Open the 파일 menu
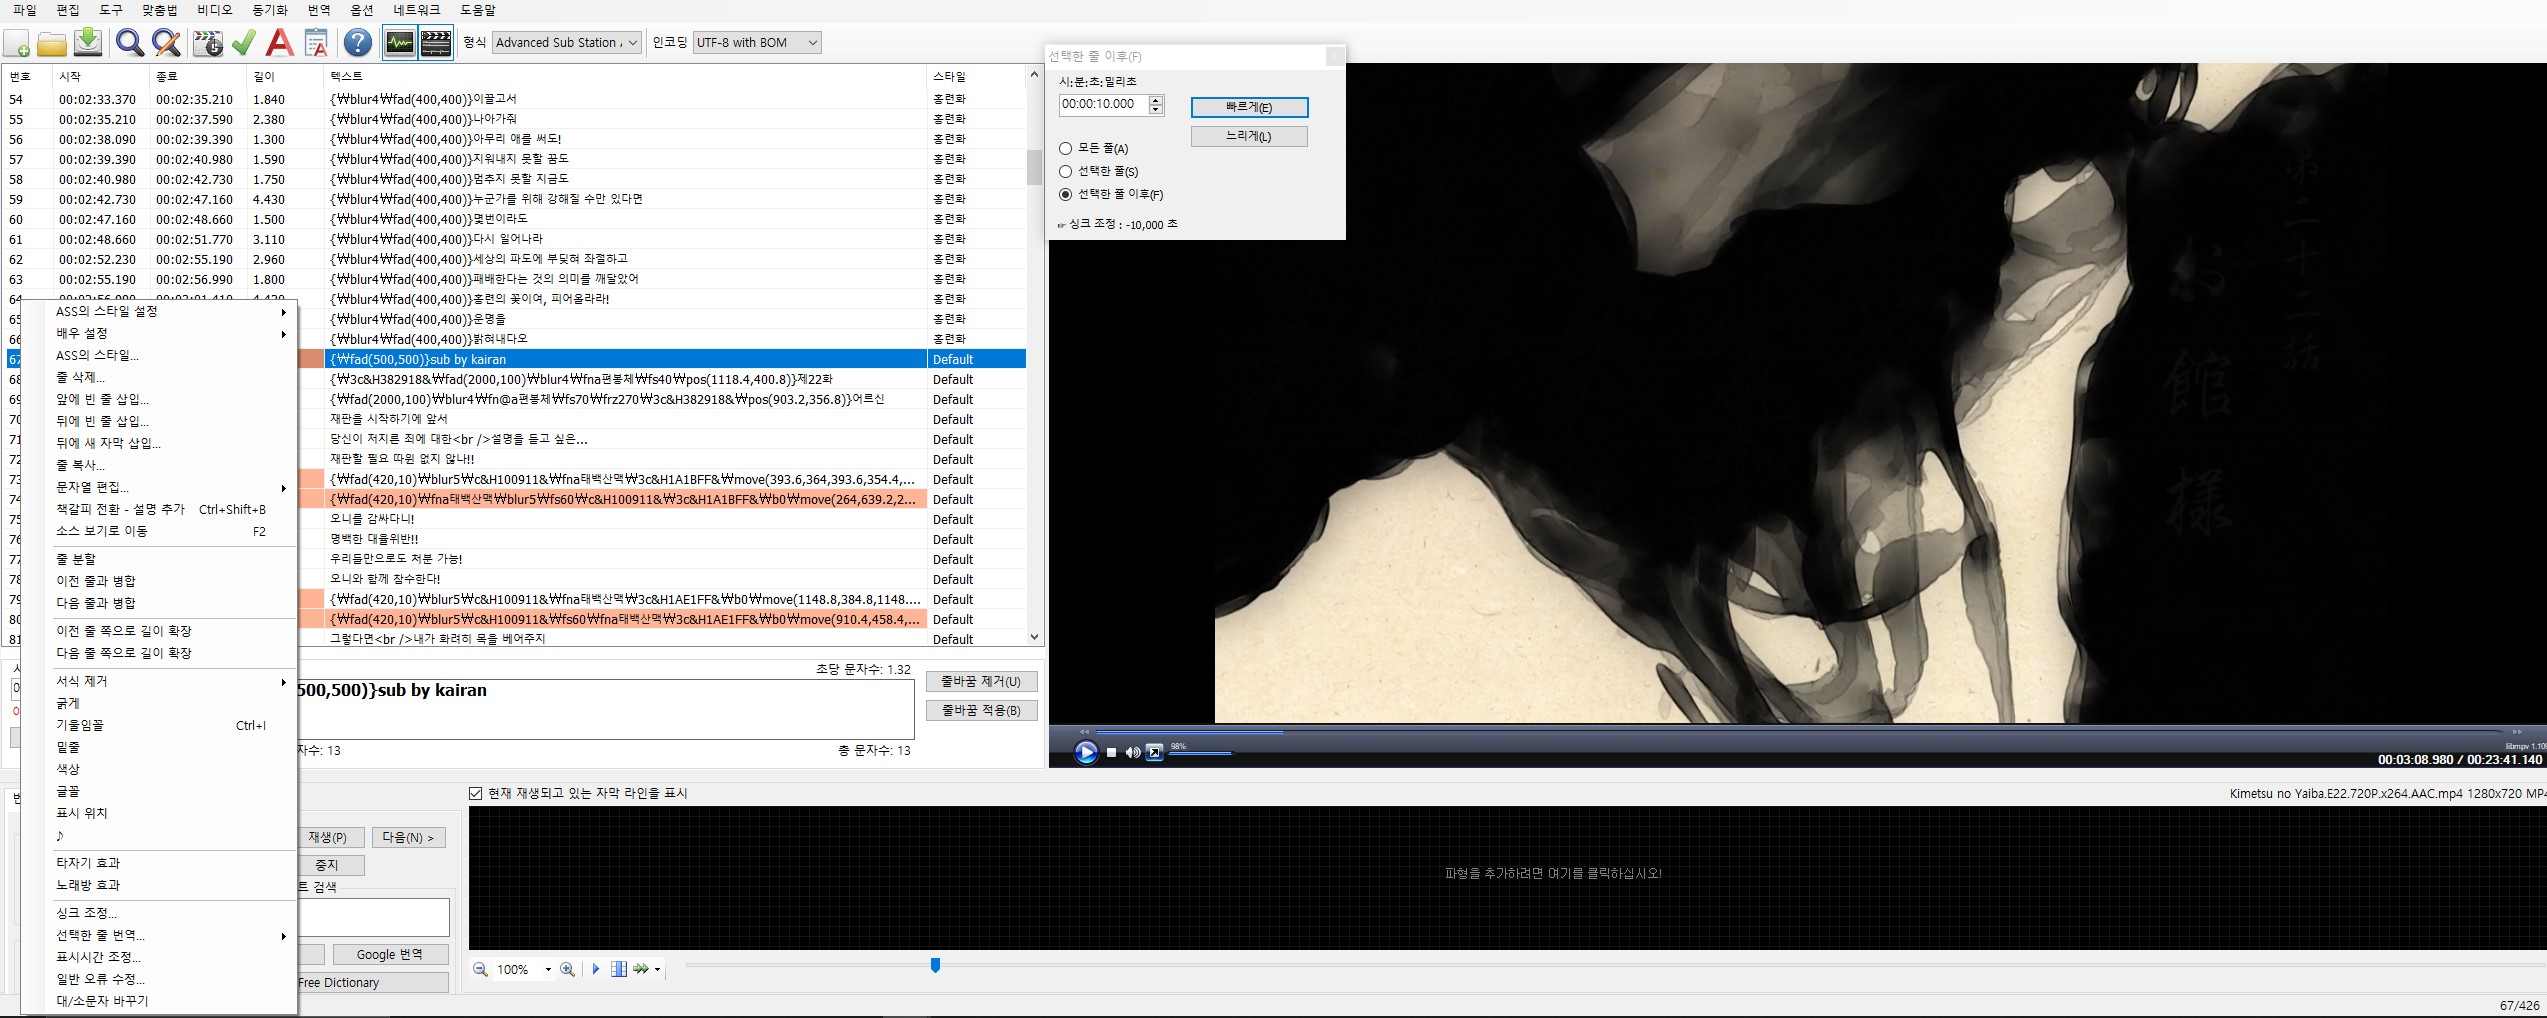Viewport: 2547px width, 1018px height. point(24,10)
